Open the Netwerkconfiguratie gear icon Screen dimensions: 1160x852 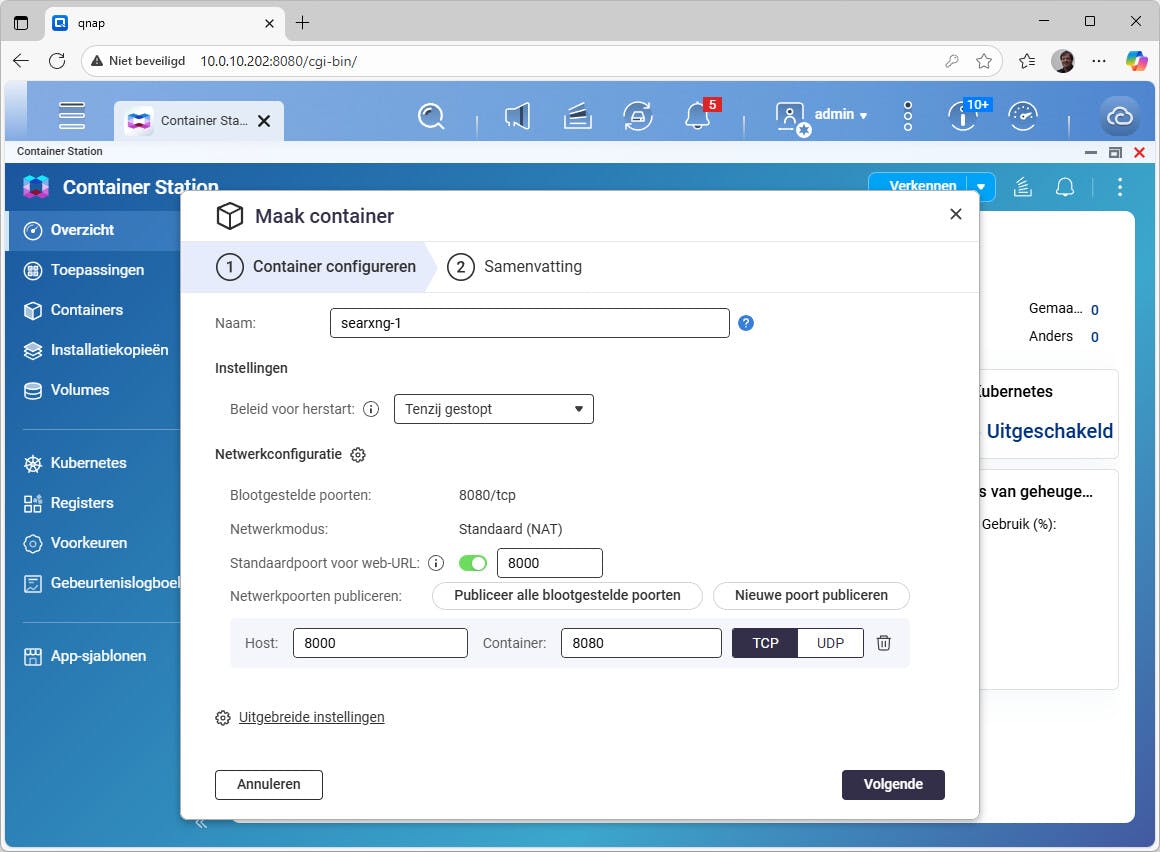tap(358, 455)
